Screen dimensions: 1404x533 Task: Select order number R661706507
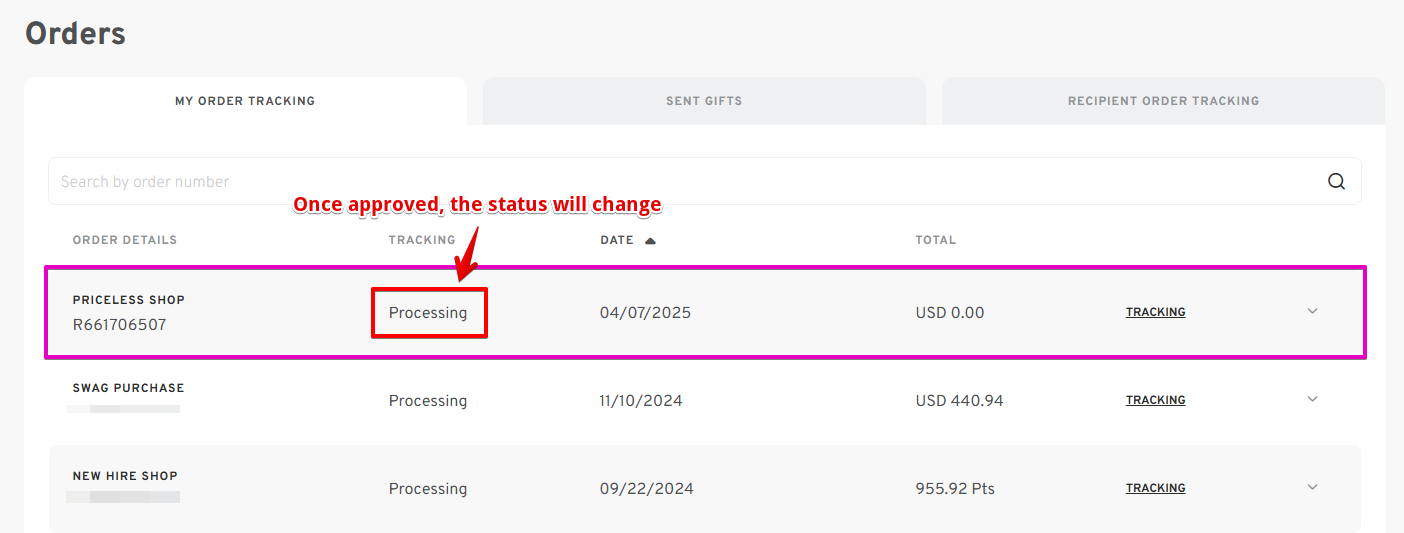click(120, 325)
